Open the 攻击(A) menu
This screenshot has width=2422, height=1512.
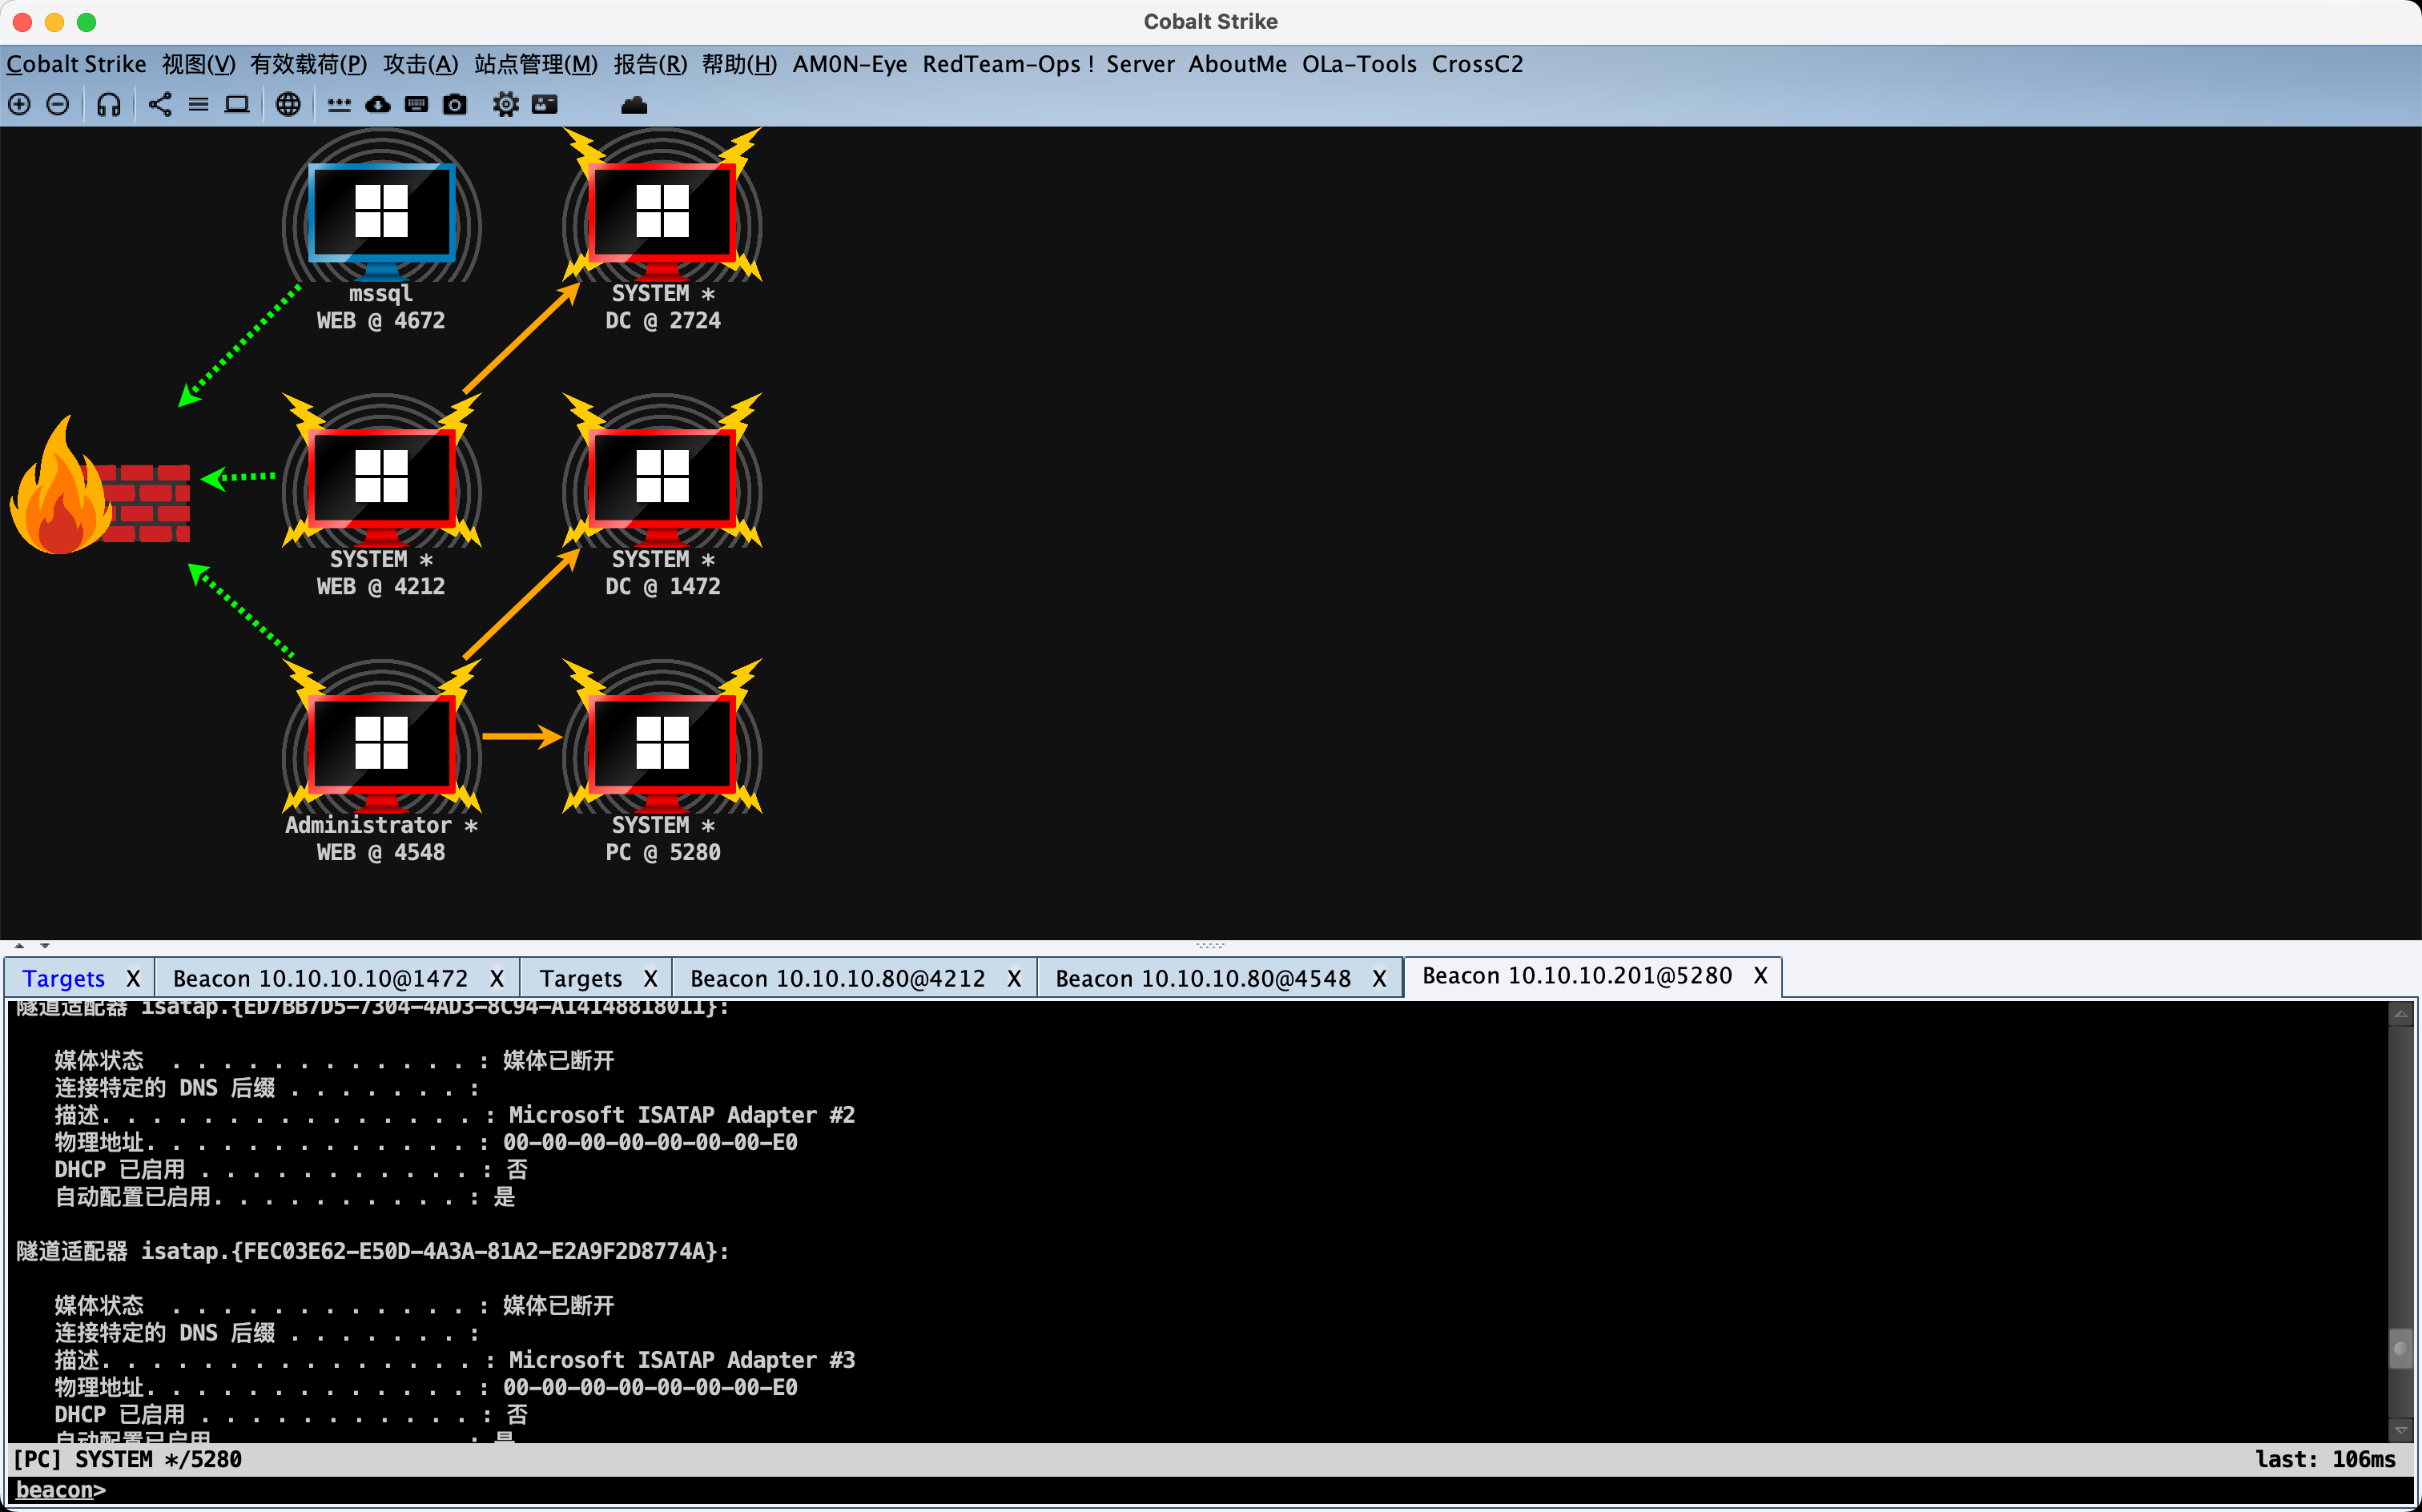pyautogui.click(x=420, y=64)
